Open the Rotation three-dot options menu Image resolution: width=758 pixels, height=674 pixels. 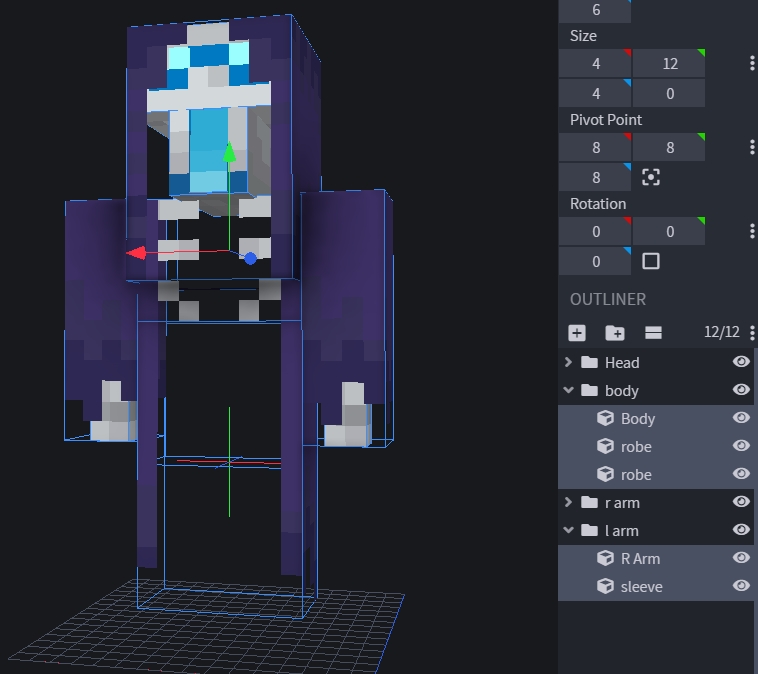(752, 231)
